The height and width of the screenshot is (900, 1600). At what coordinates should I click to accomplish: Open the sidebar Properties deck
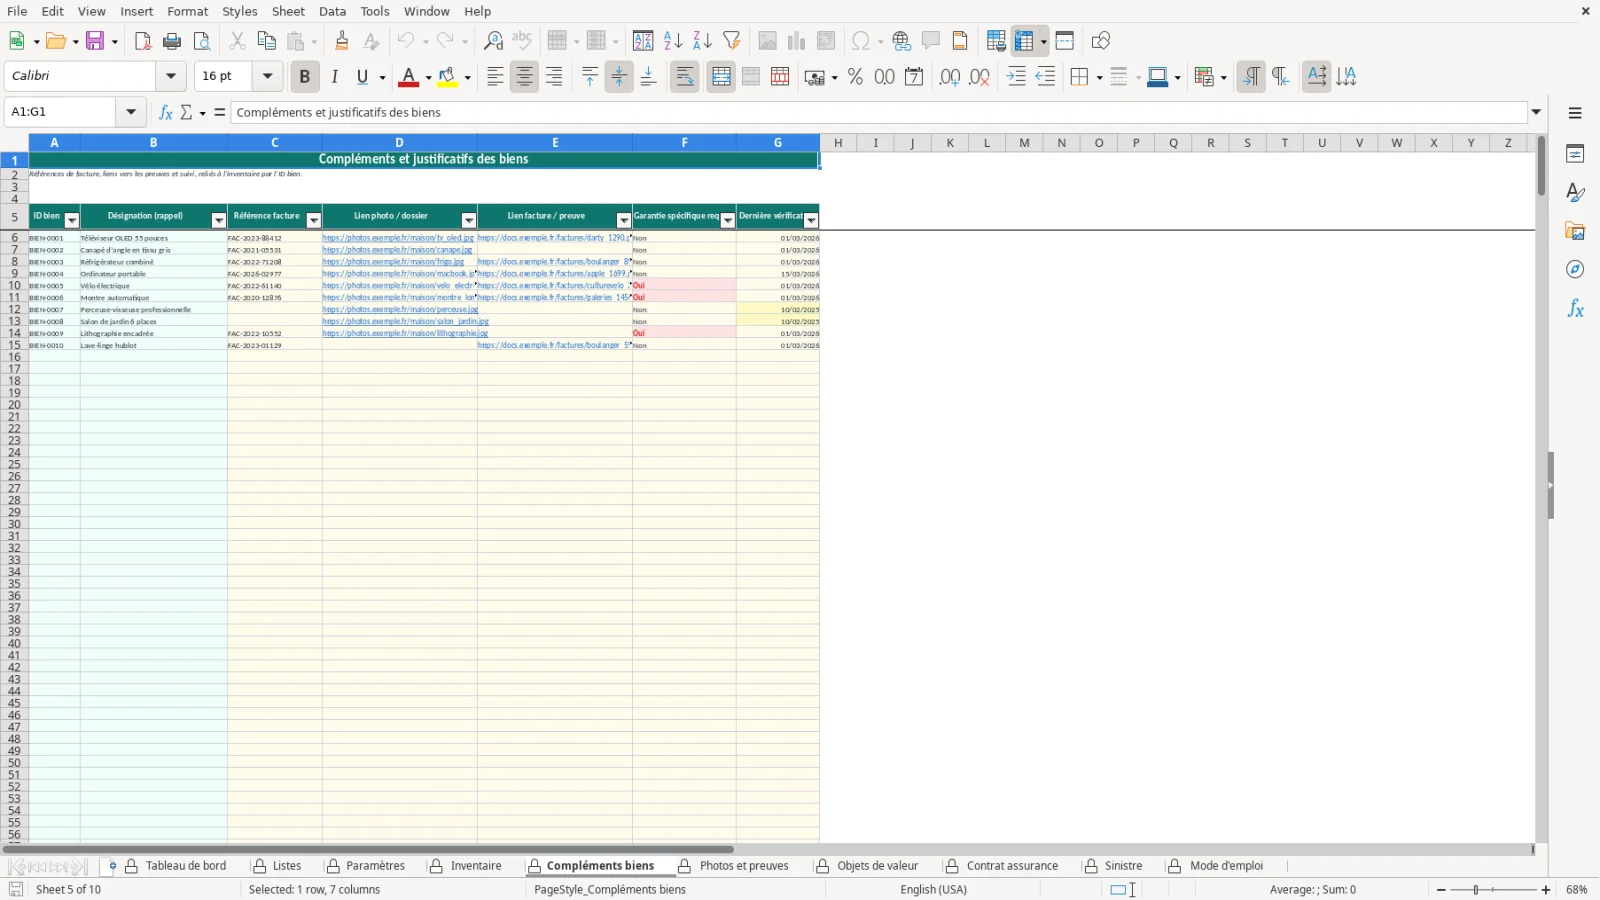(x=1575, y=154)
